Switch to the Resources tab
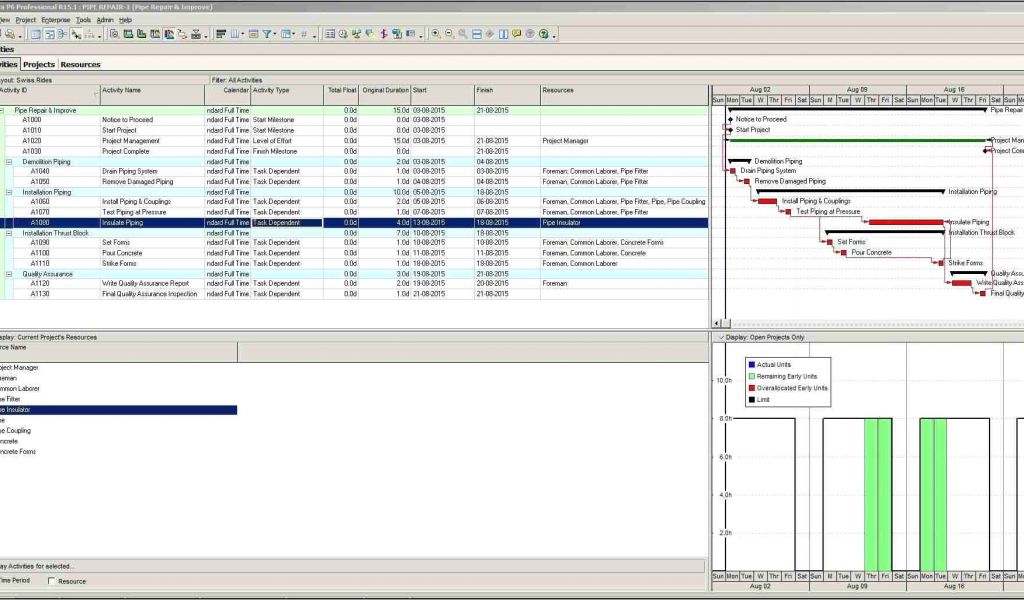 coord(80,64)
